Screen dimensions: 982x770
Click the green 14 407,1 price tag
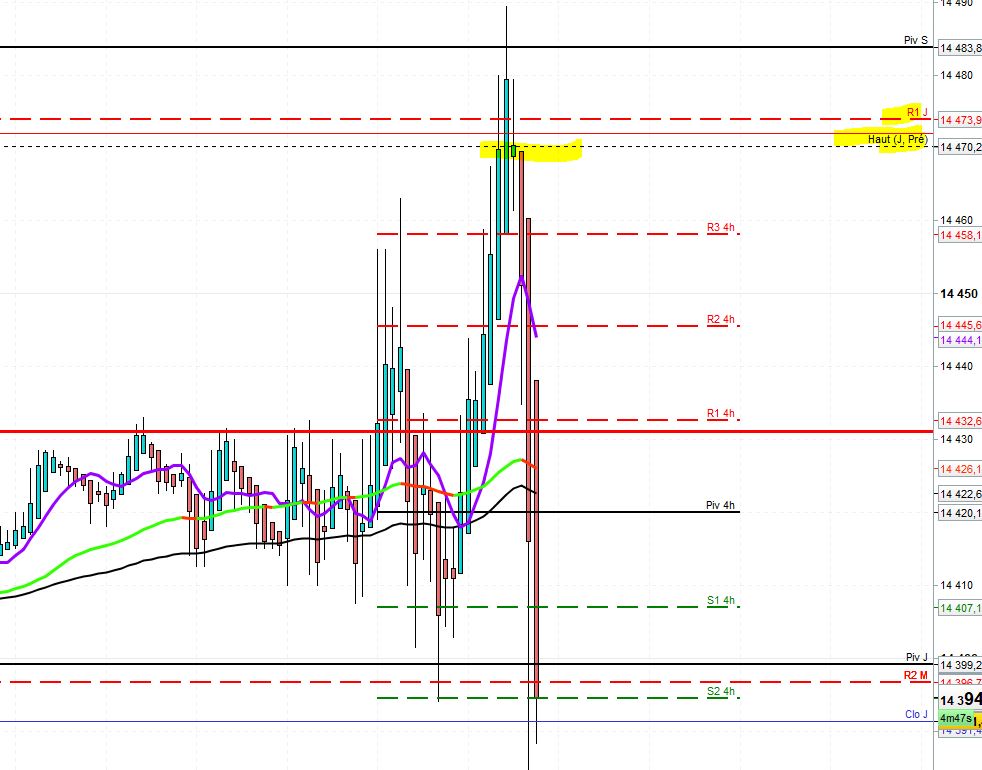[959, 608]
